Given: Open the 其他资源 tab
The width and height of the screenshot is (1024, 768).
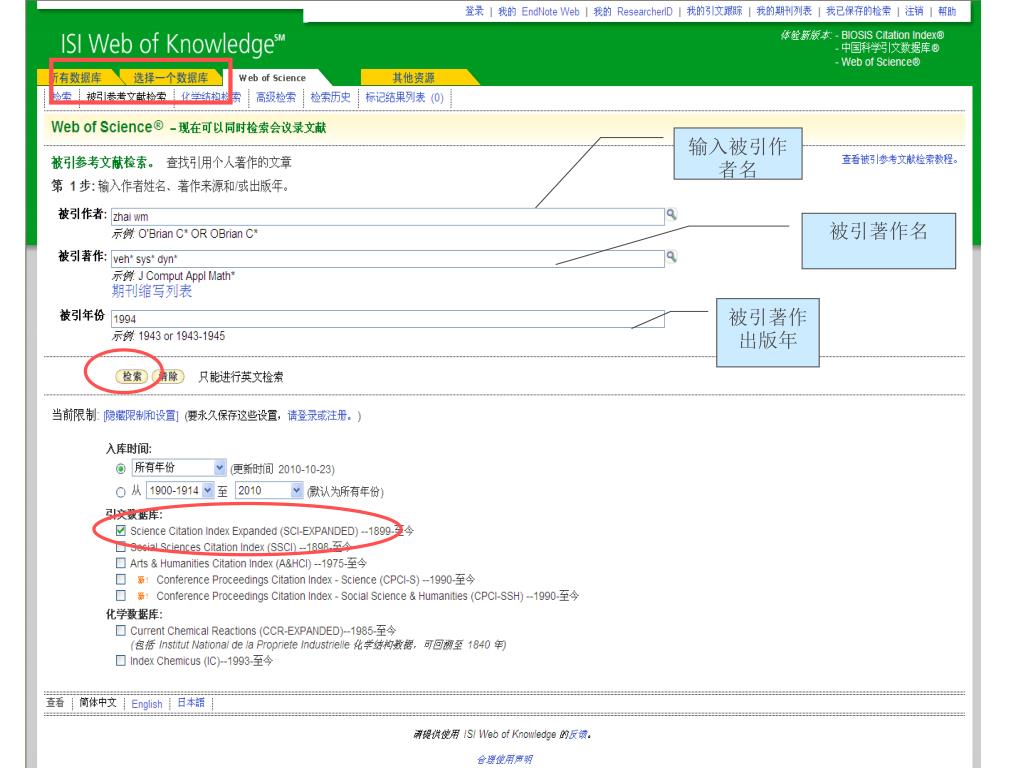Looking at the screenshot, I should tap(413, 78).
